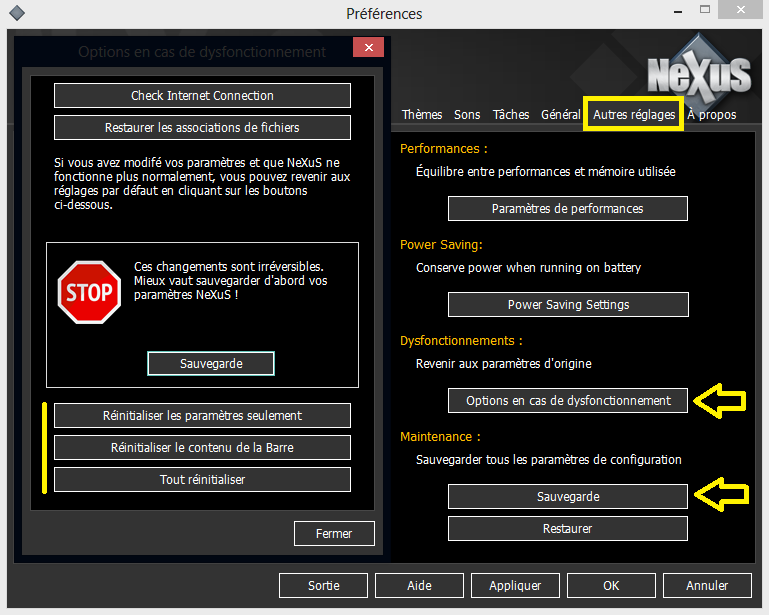Click the Appliquer button

(x=515, y=586)
